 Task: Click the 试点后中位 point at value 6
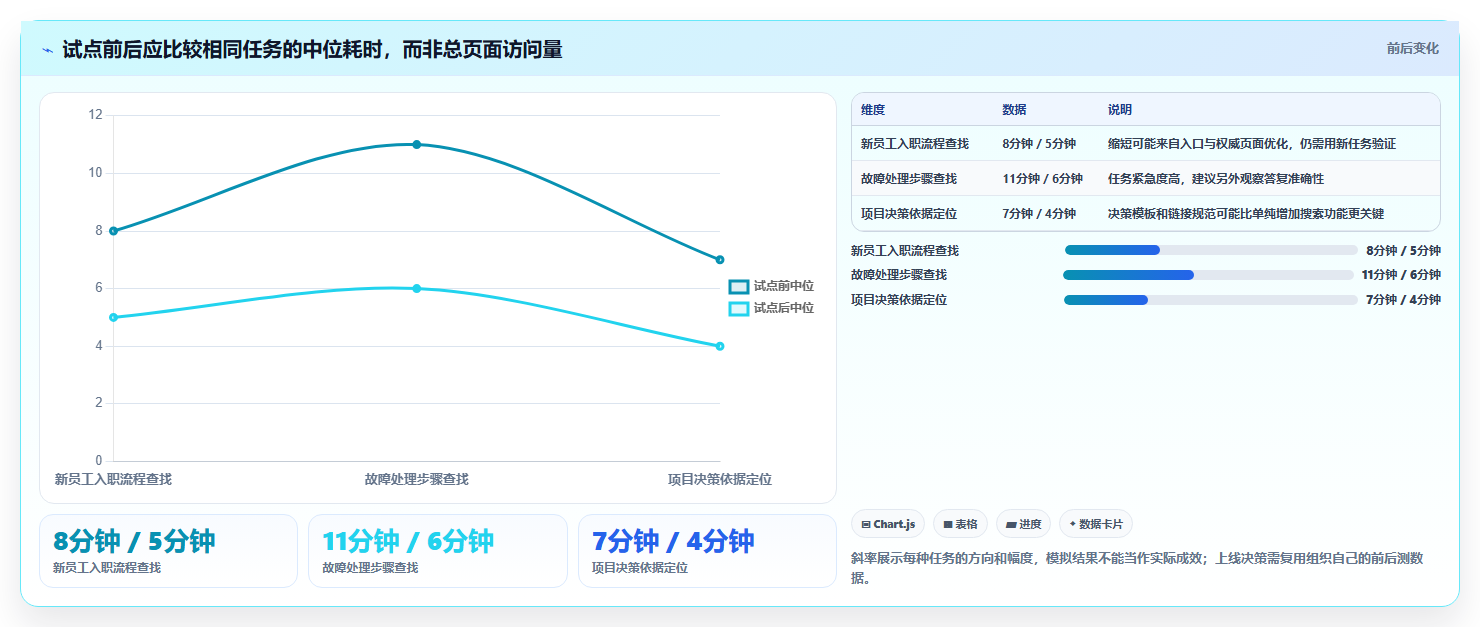(417, 288)
